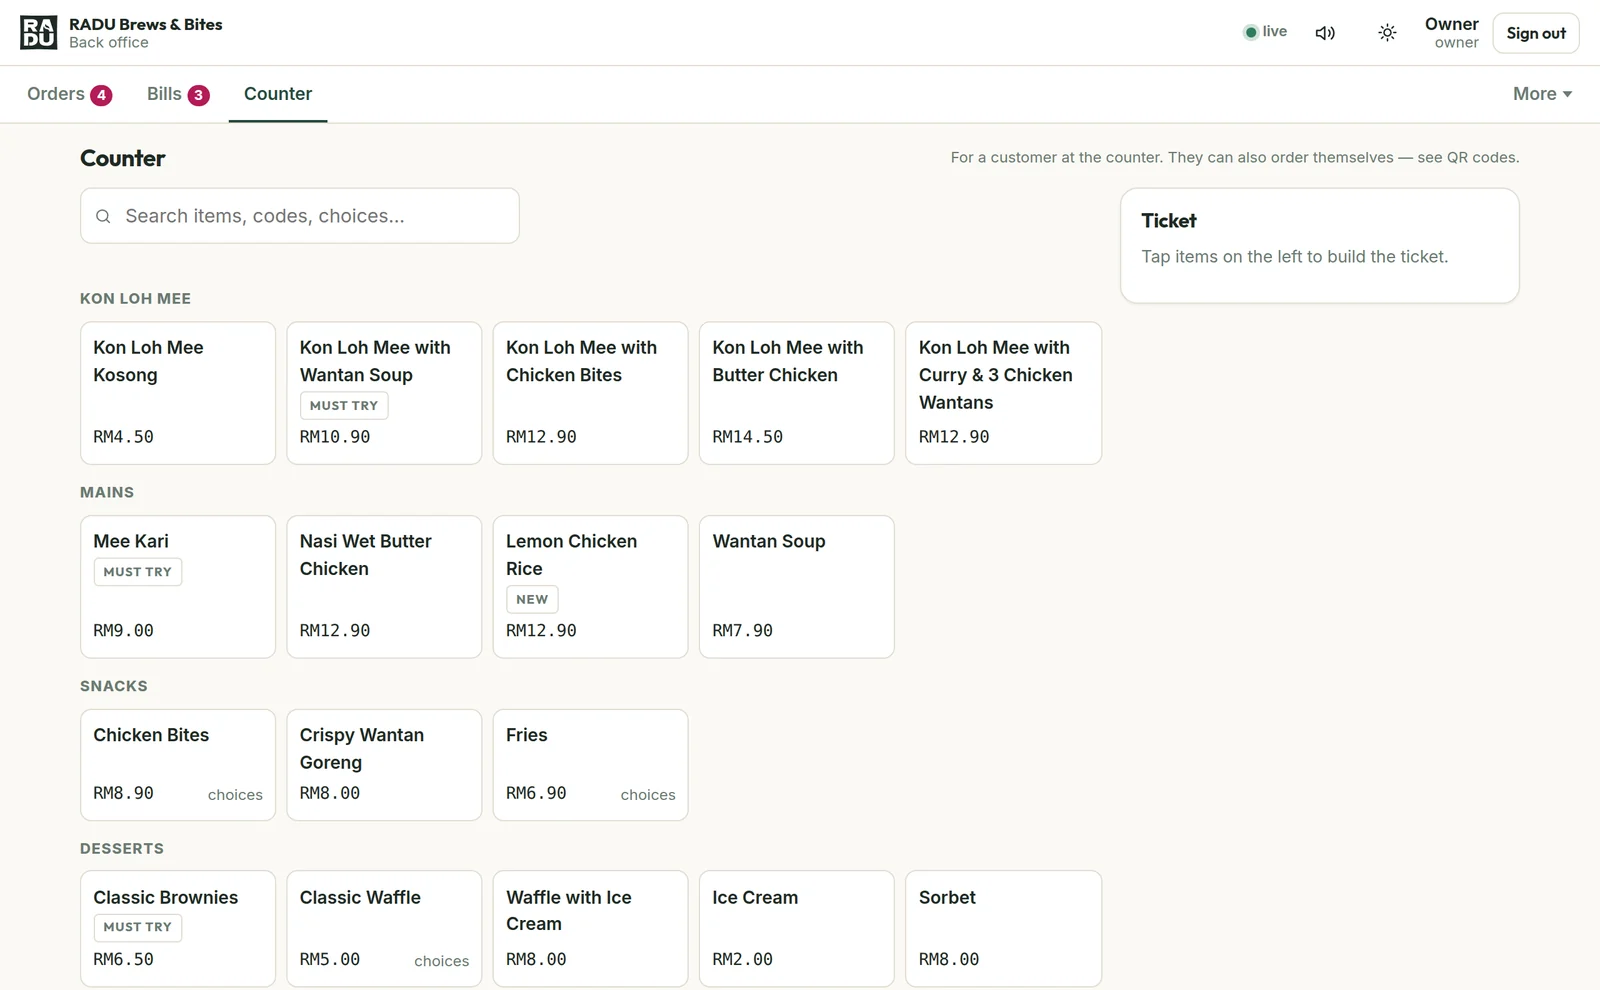Click MUST TRY tag on Classic Brownies
1600x990 pixels.
pos(138,927)
